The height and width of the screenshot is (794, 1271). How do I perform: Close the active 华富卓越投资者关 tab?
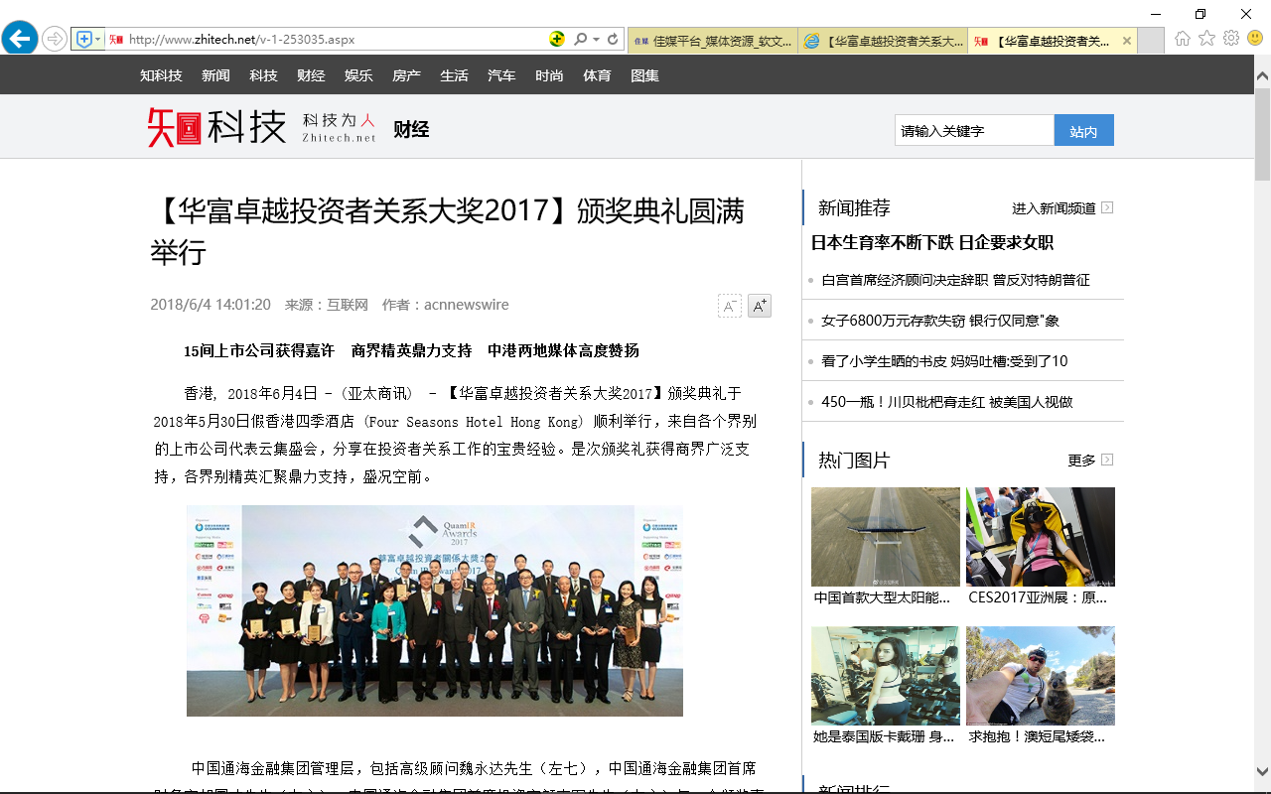(x=1127, y=41)
